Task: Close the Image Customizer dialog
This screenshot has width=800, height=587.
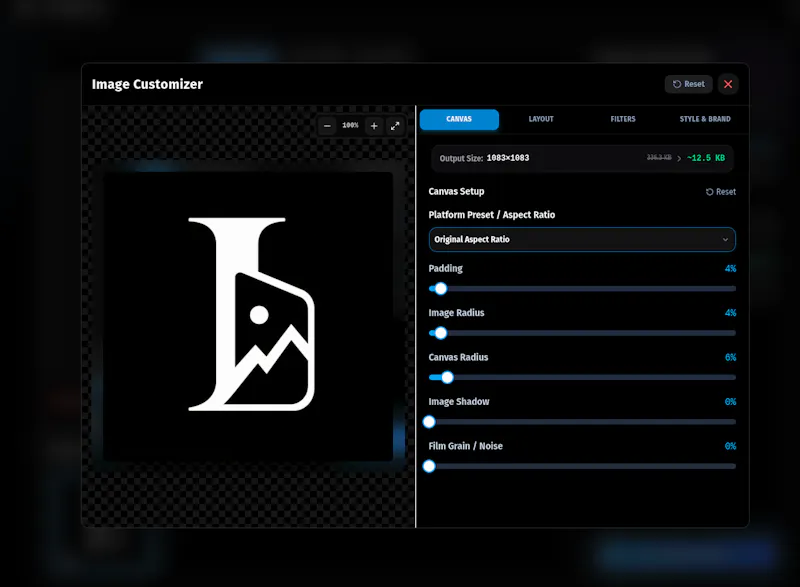Action: coord(728,84)
